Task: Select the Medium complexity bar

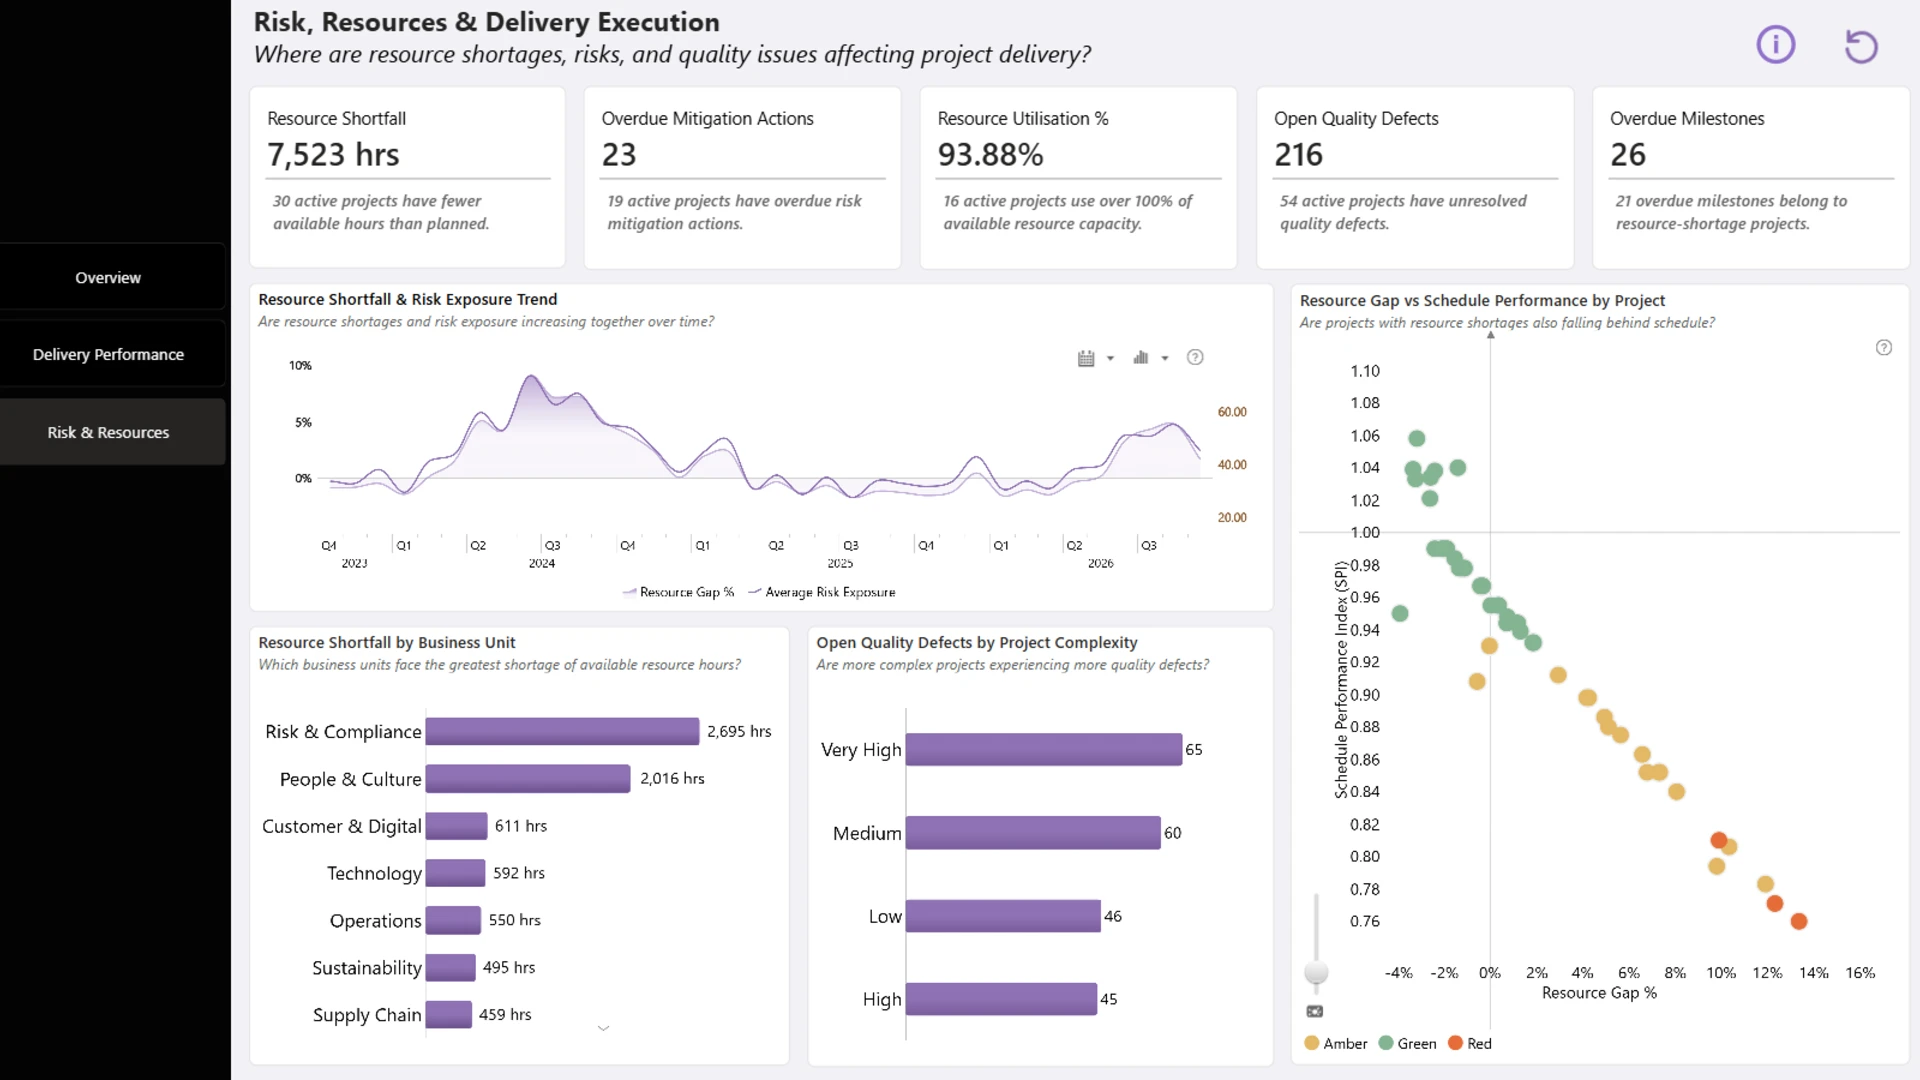Action: (1033, 833)
